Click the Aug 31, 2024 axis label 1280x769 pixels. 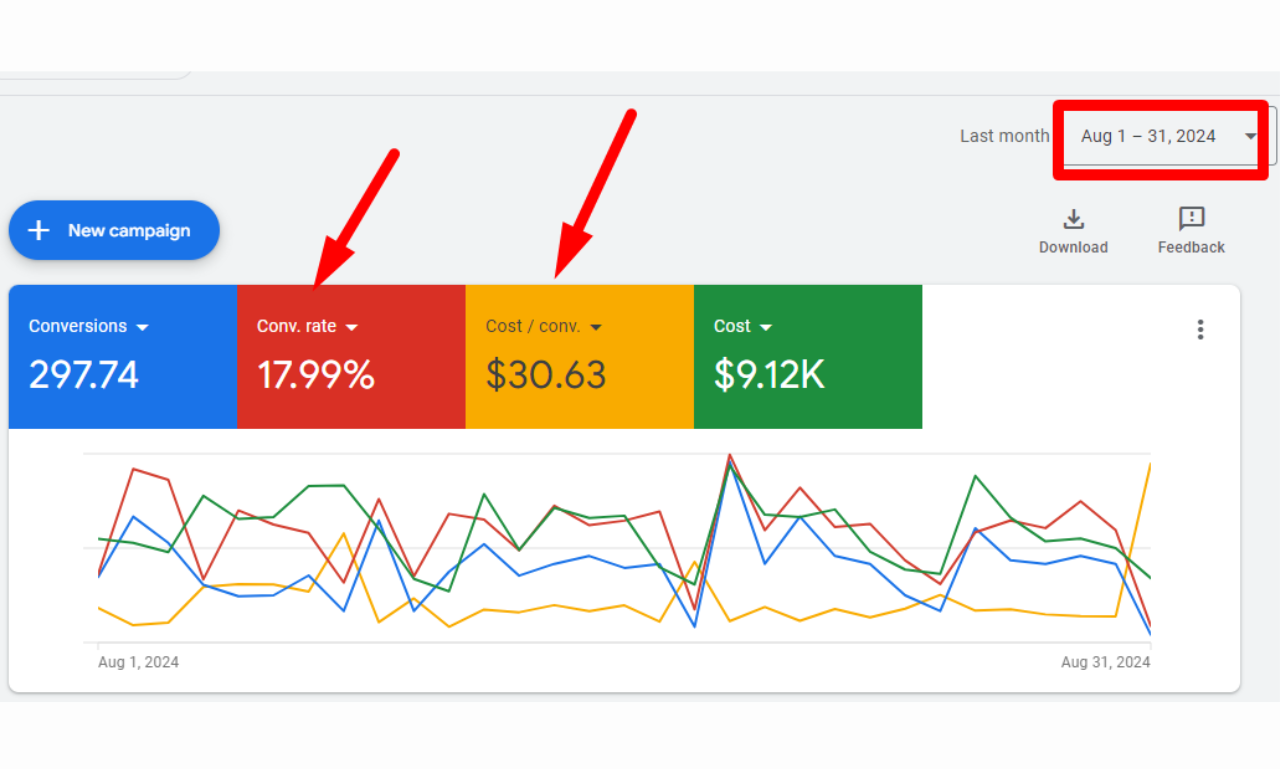tap(1105, 662)
